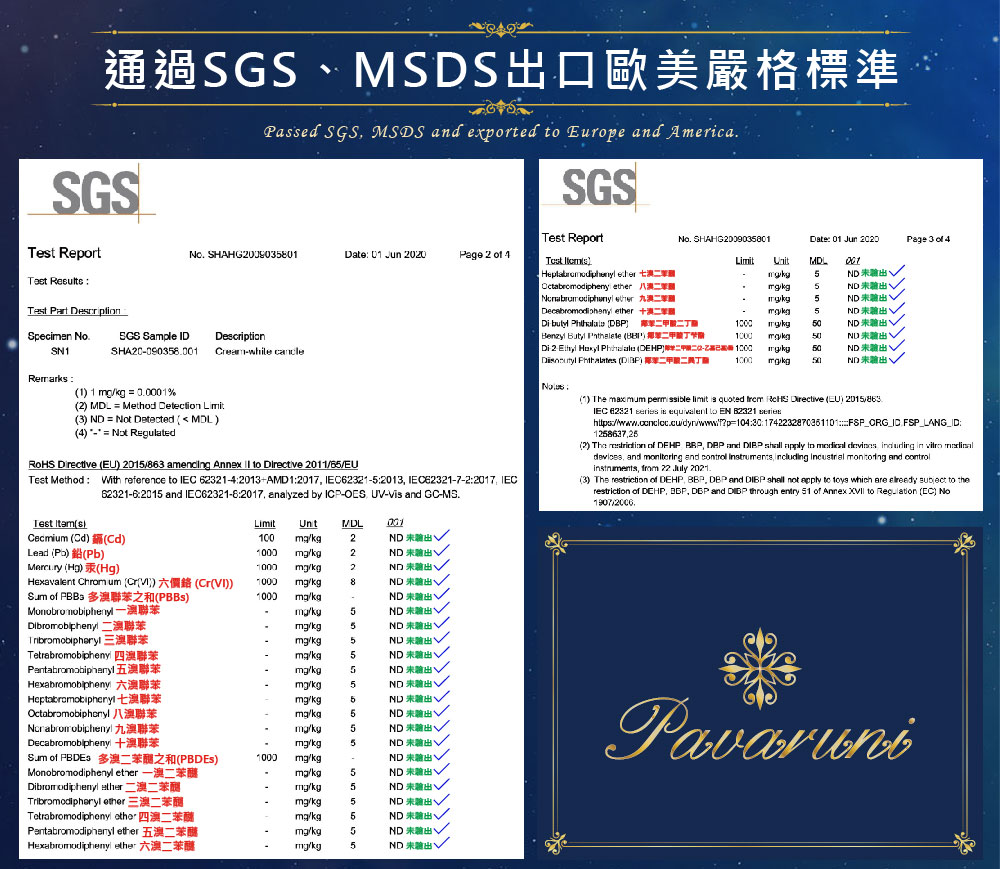This screenshot has width=1000, height=869.
Task: Click the 'Monobromodiphenyl ether' test item
Action: coord(112,773)
